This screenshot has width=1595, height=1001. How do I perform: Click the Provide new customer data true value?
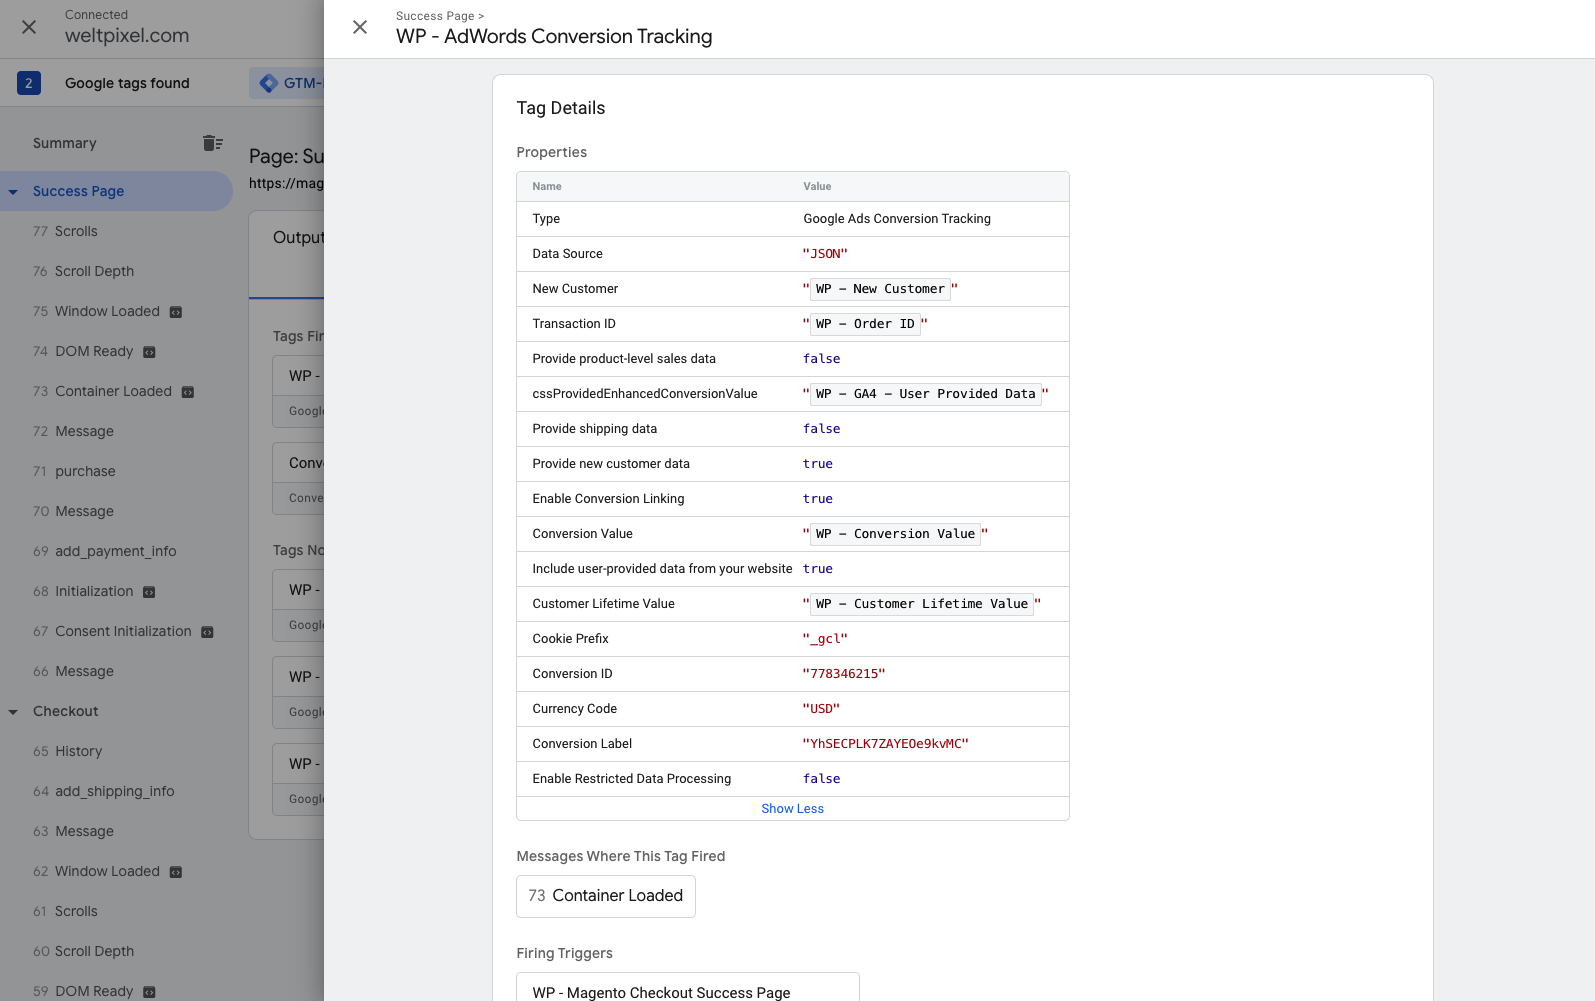[x=818, y=464]
